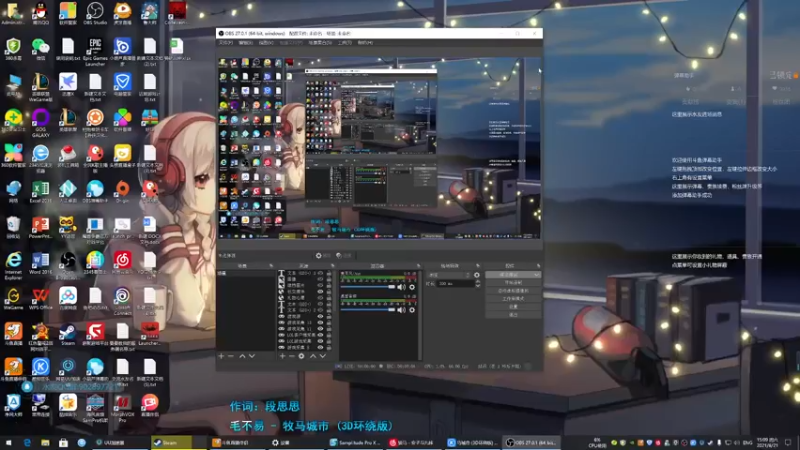The image size is (800, 450).
Task: Open the Internet Explorer desktop icon
Action: pos(13,265)
